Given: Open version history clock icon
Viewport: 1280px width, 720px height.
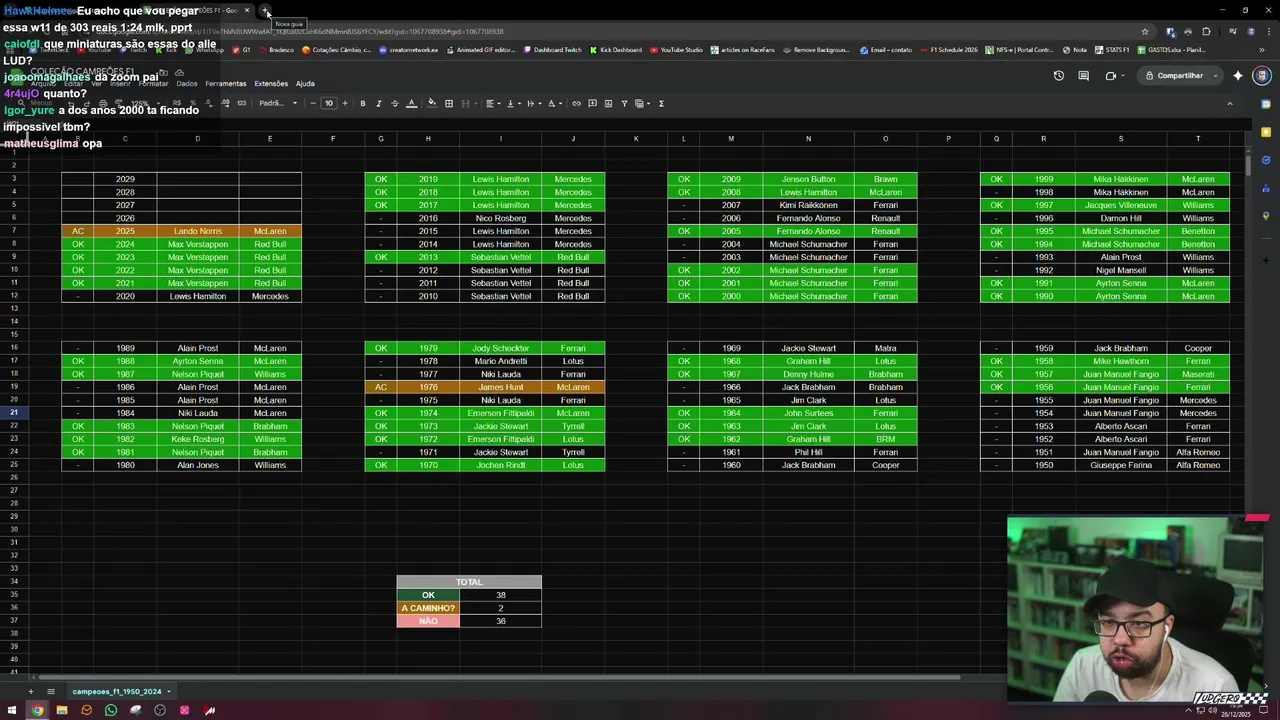Looking at the screenshot, I should pyautogui.click(x=1059, y=76).
